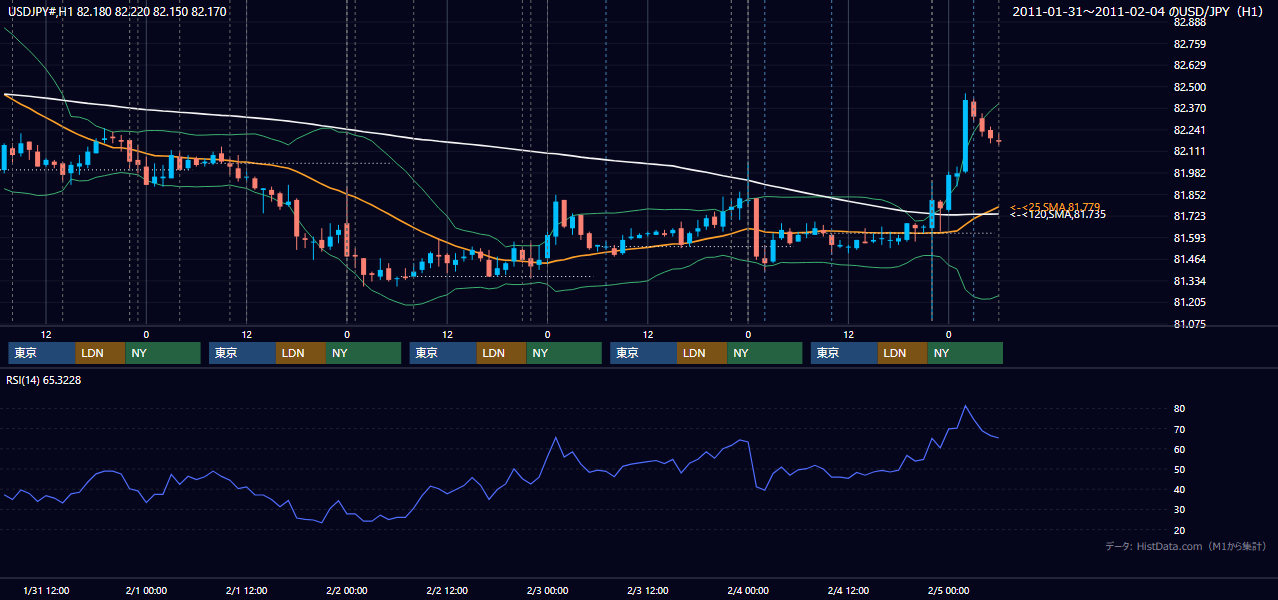Click the 81.334 price axis value
The image size is (1278, 600).
click(x=1189, y=281)
